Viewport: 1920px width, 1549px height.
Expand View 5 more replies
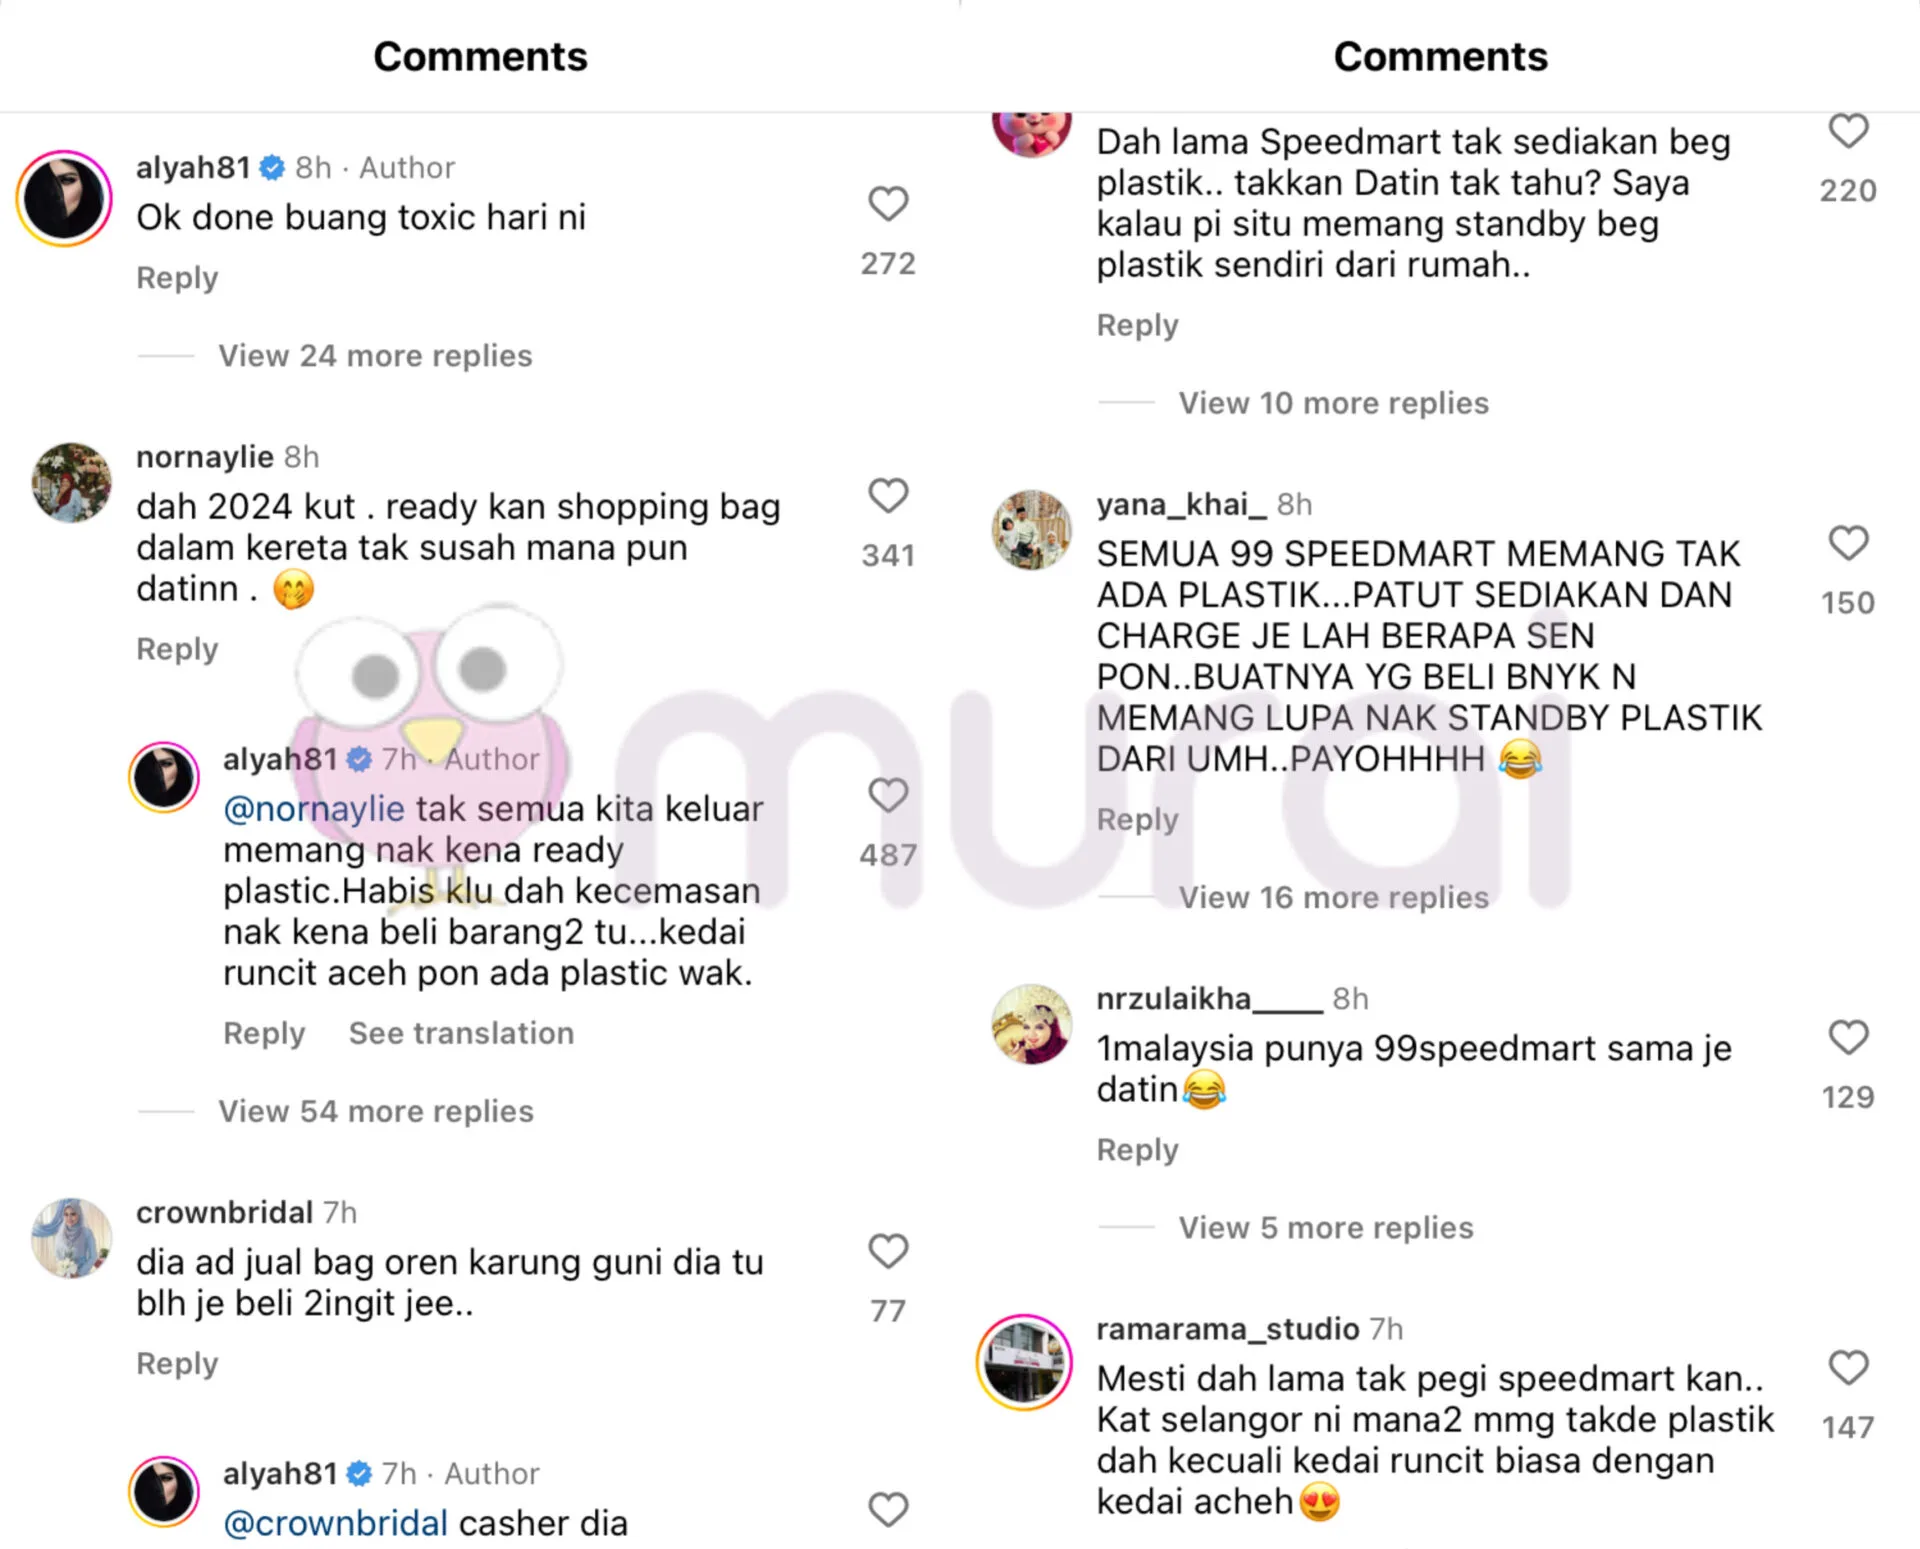point(1326,1227)
